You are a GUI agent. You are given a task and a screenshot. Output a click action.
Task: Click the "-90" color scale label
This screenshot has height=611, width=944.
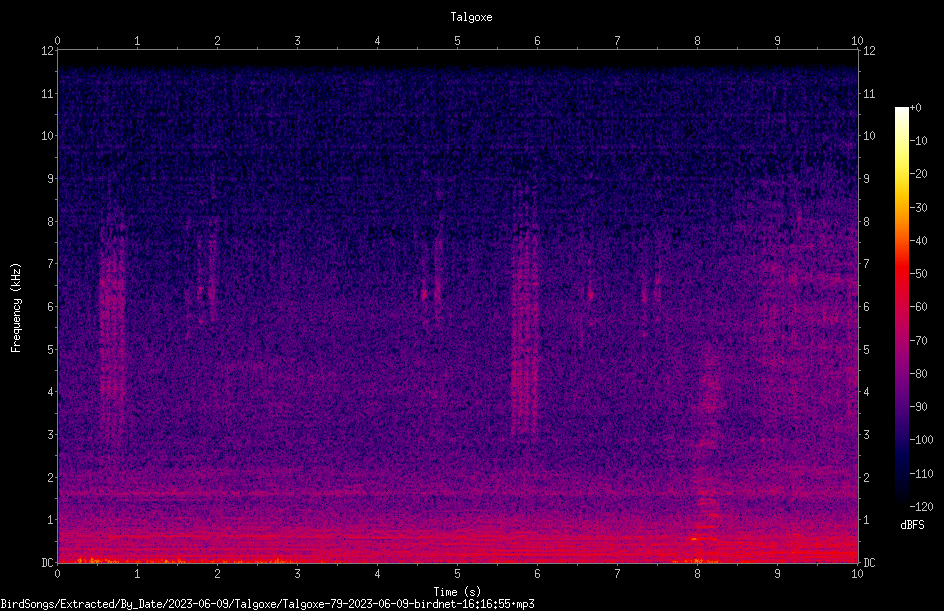coord(918,407)
